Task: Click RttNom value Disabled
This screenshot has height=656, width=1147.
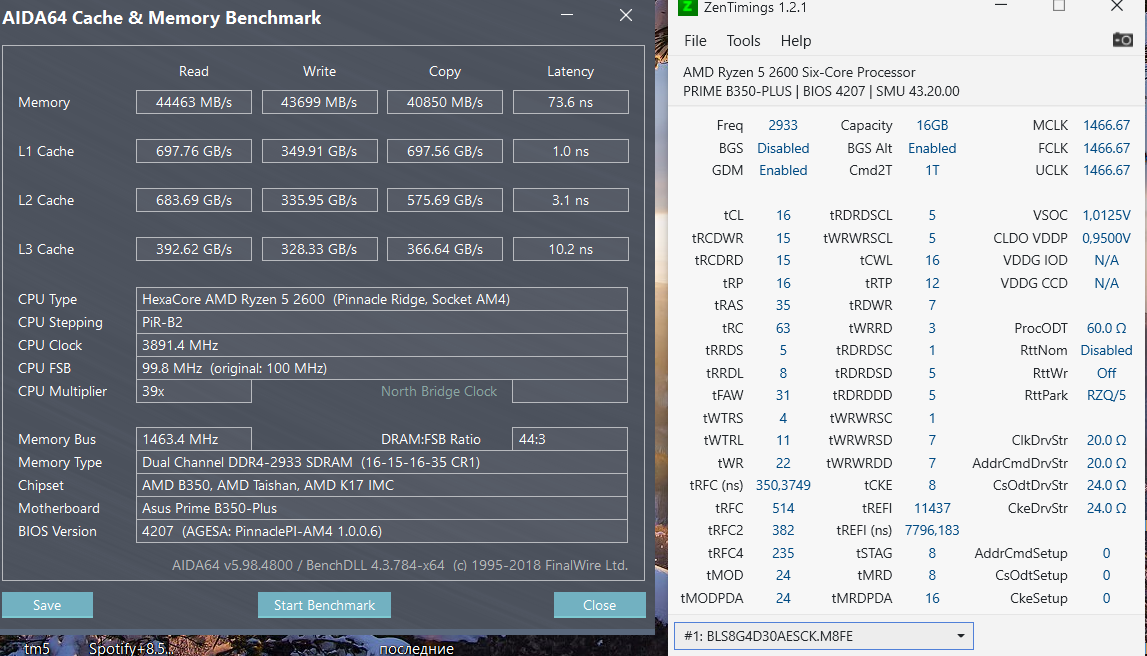Action: pyautogui.click(x=1106, y=350)
